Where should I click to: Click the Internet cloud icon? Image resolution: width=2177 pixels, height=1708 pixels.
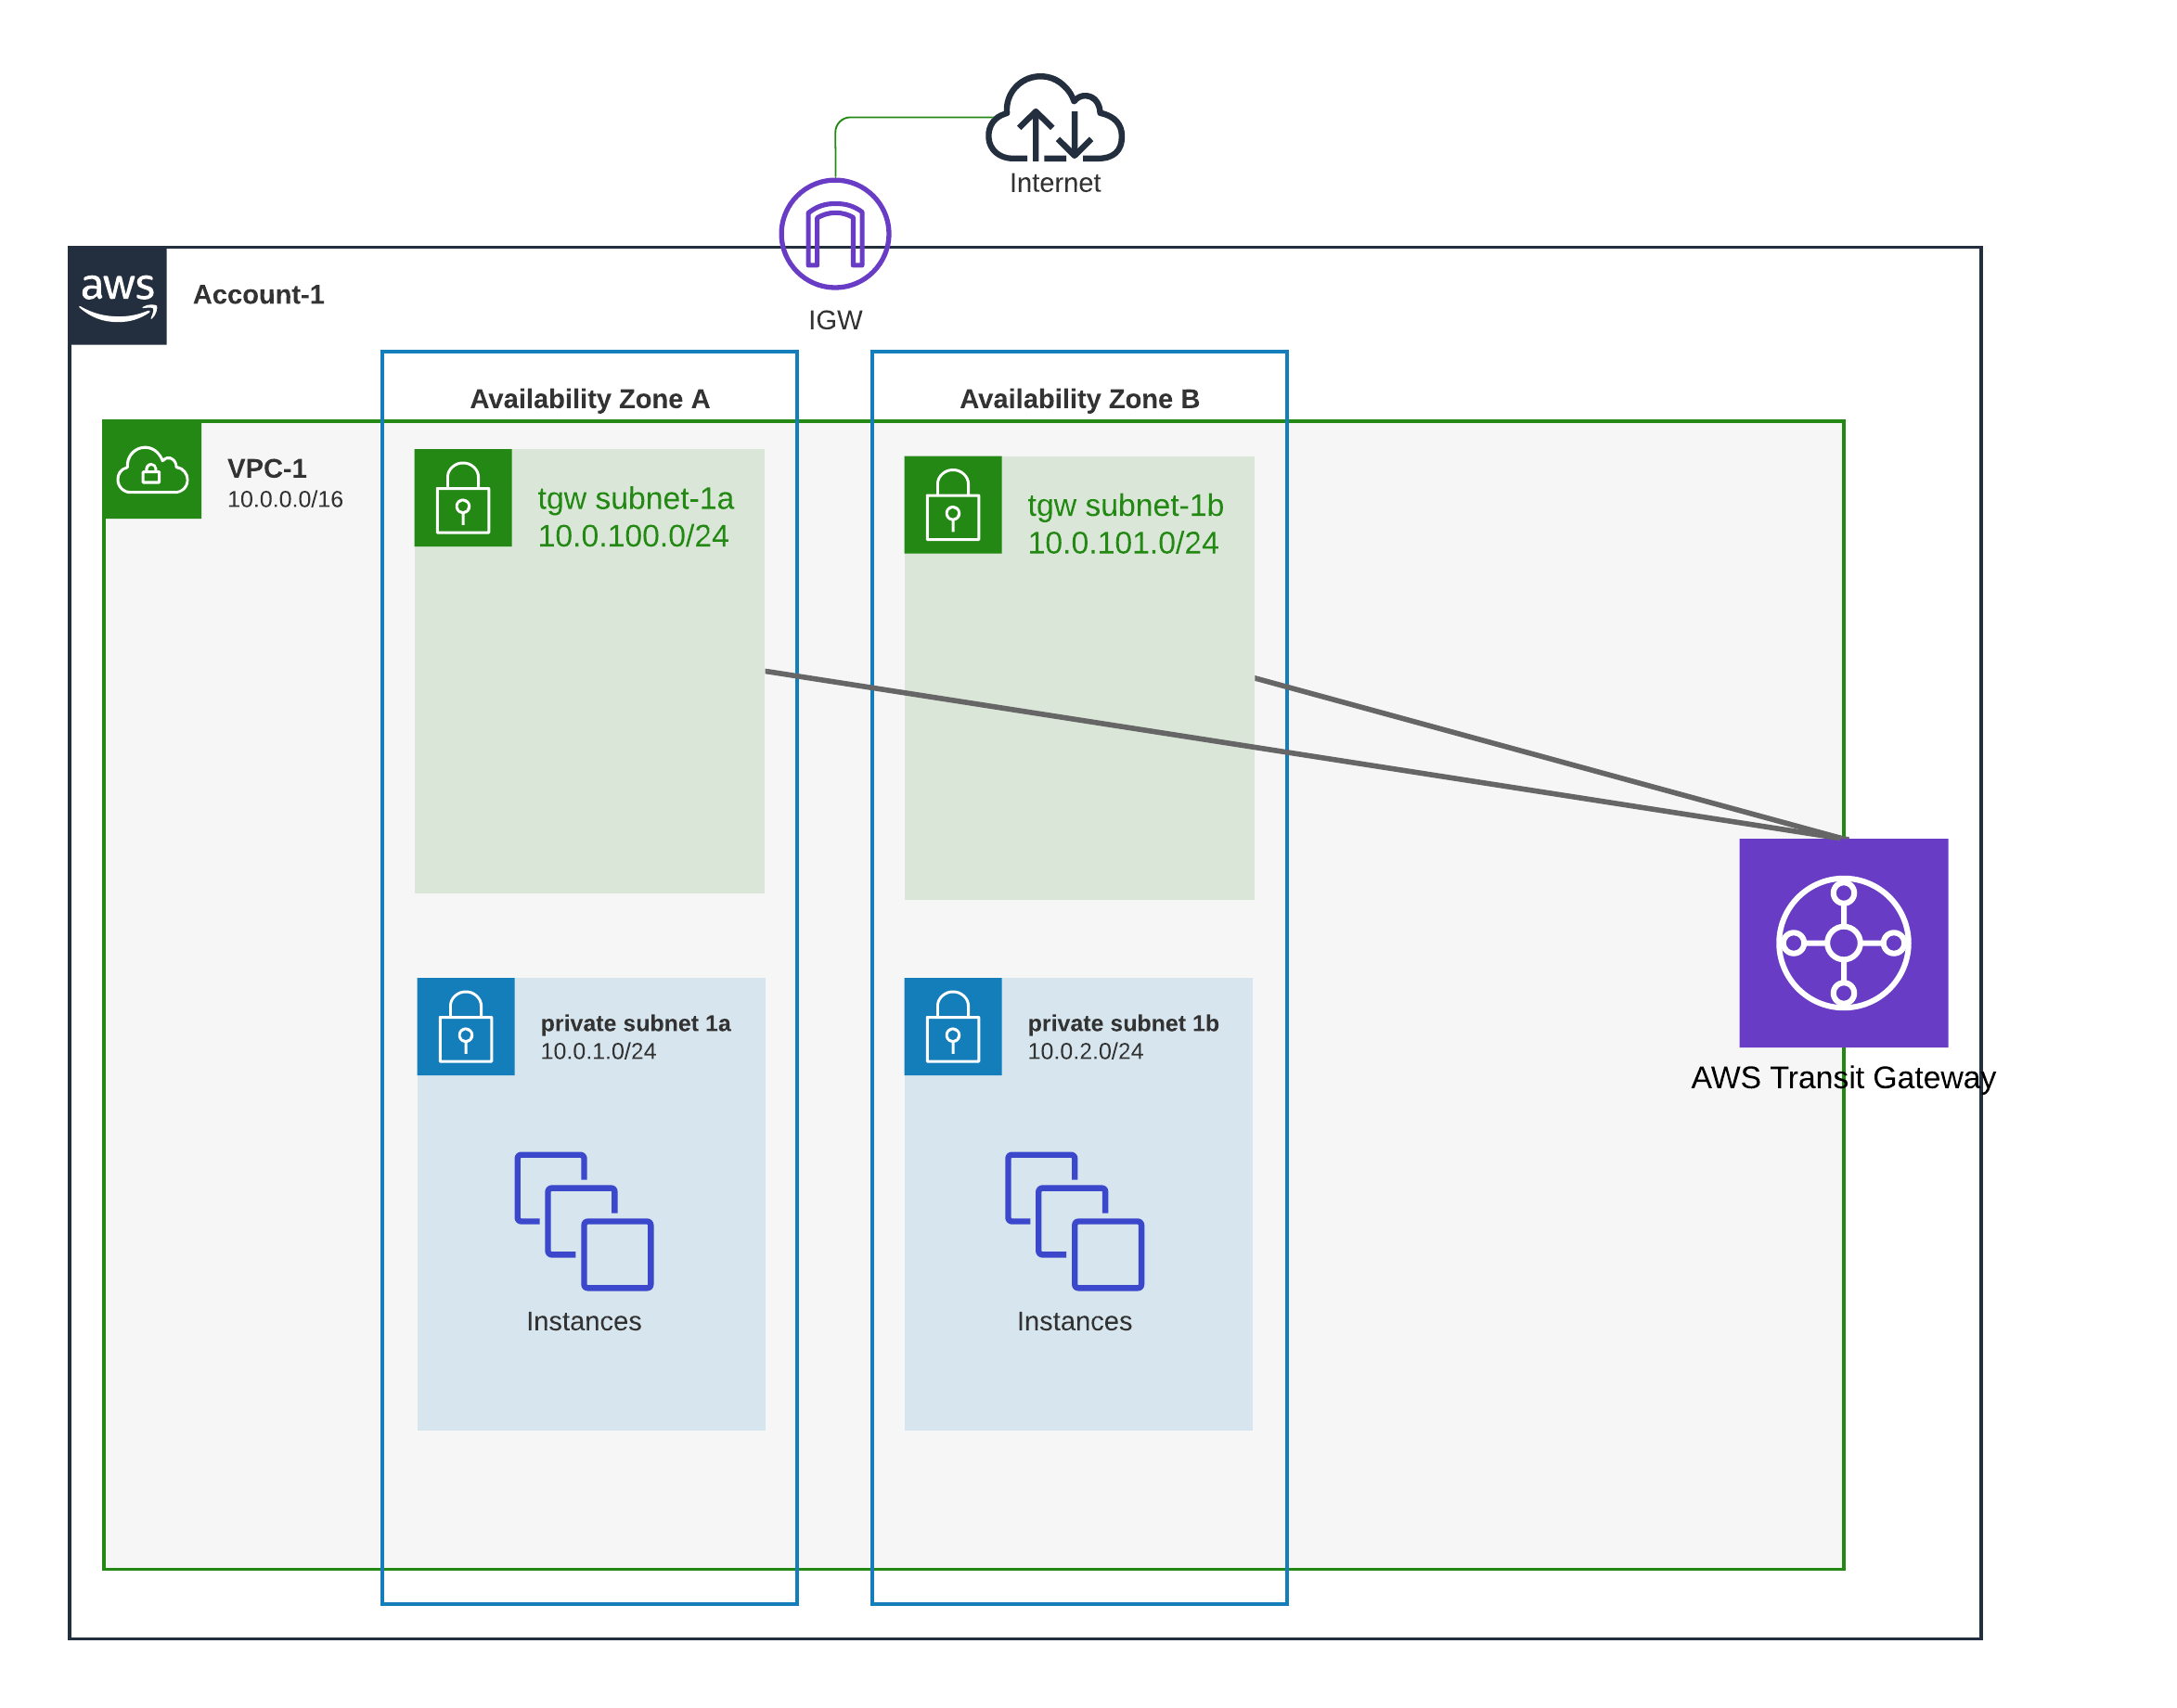[x=1055, y=118]
